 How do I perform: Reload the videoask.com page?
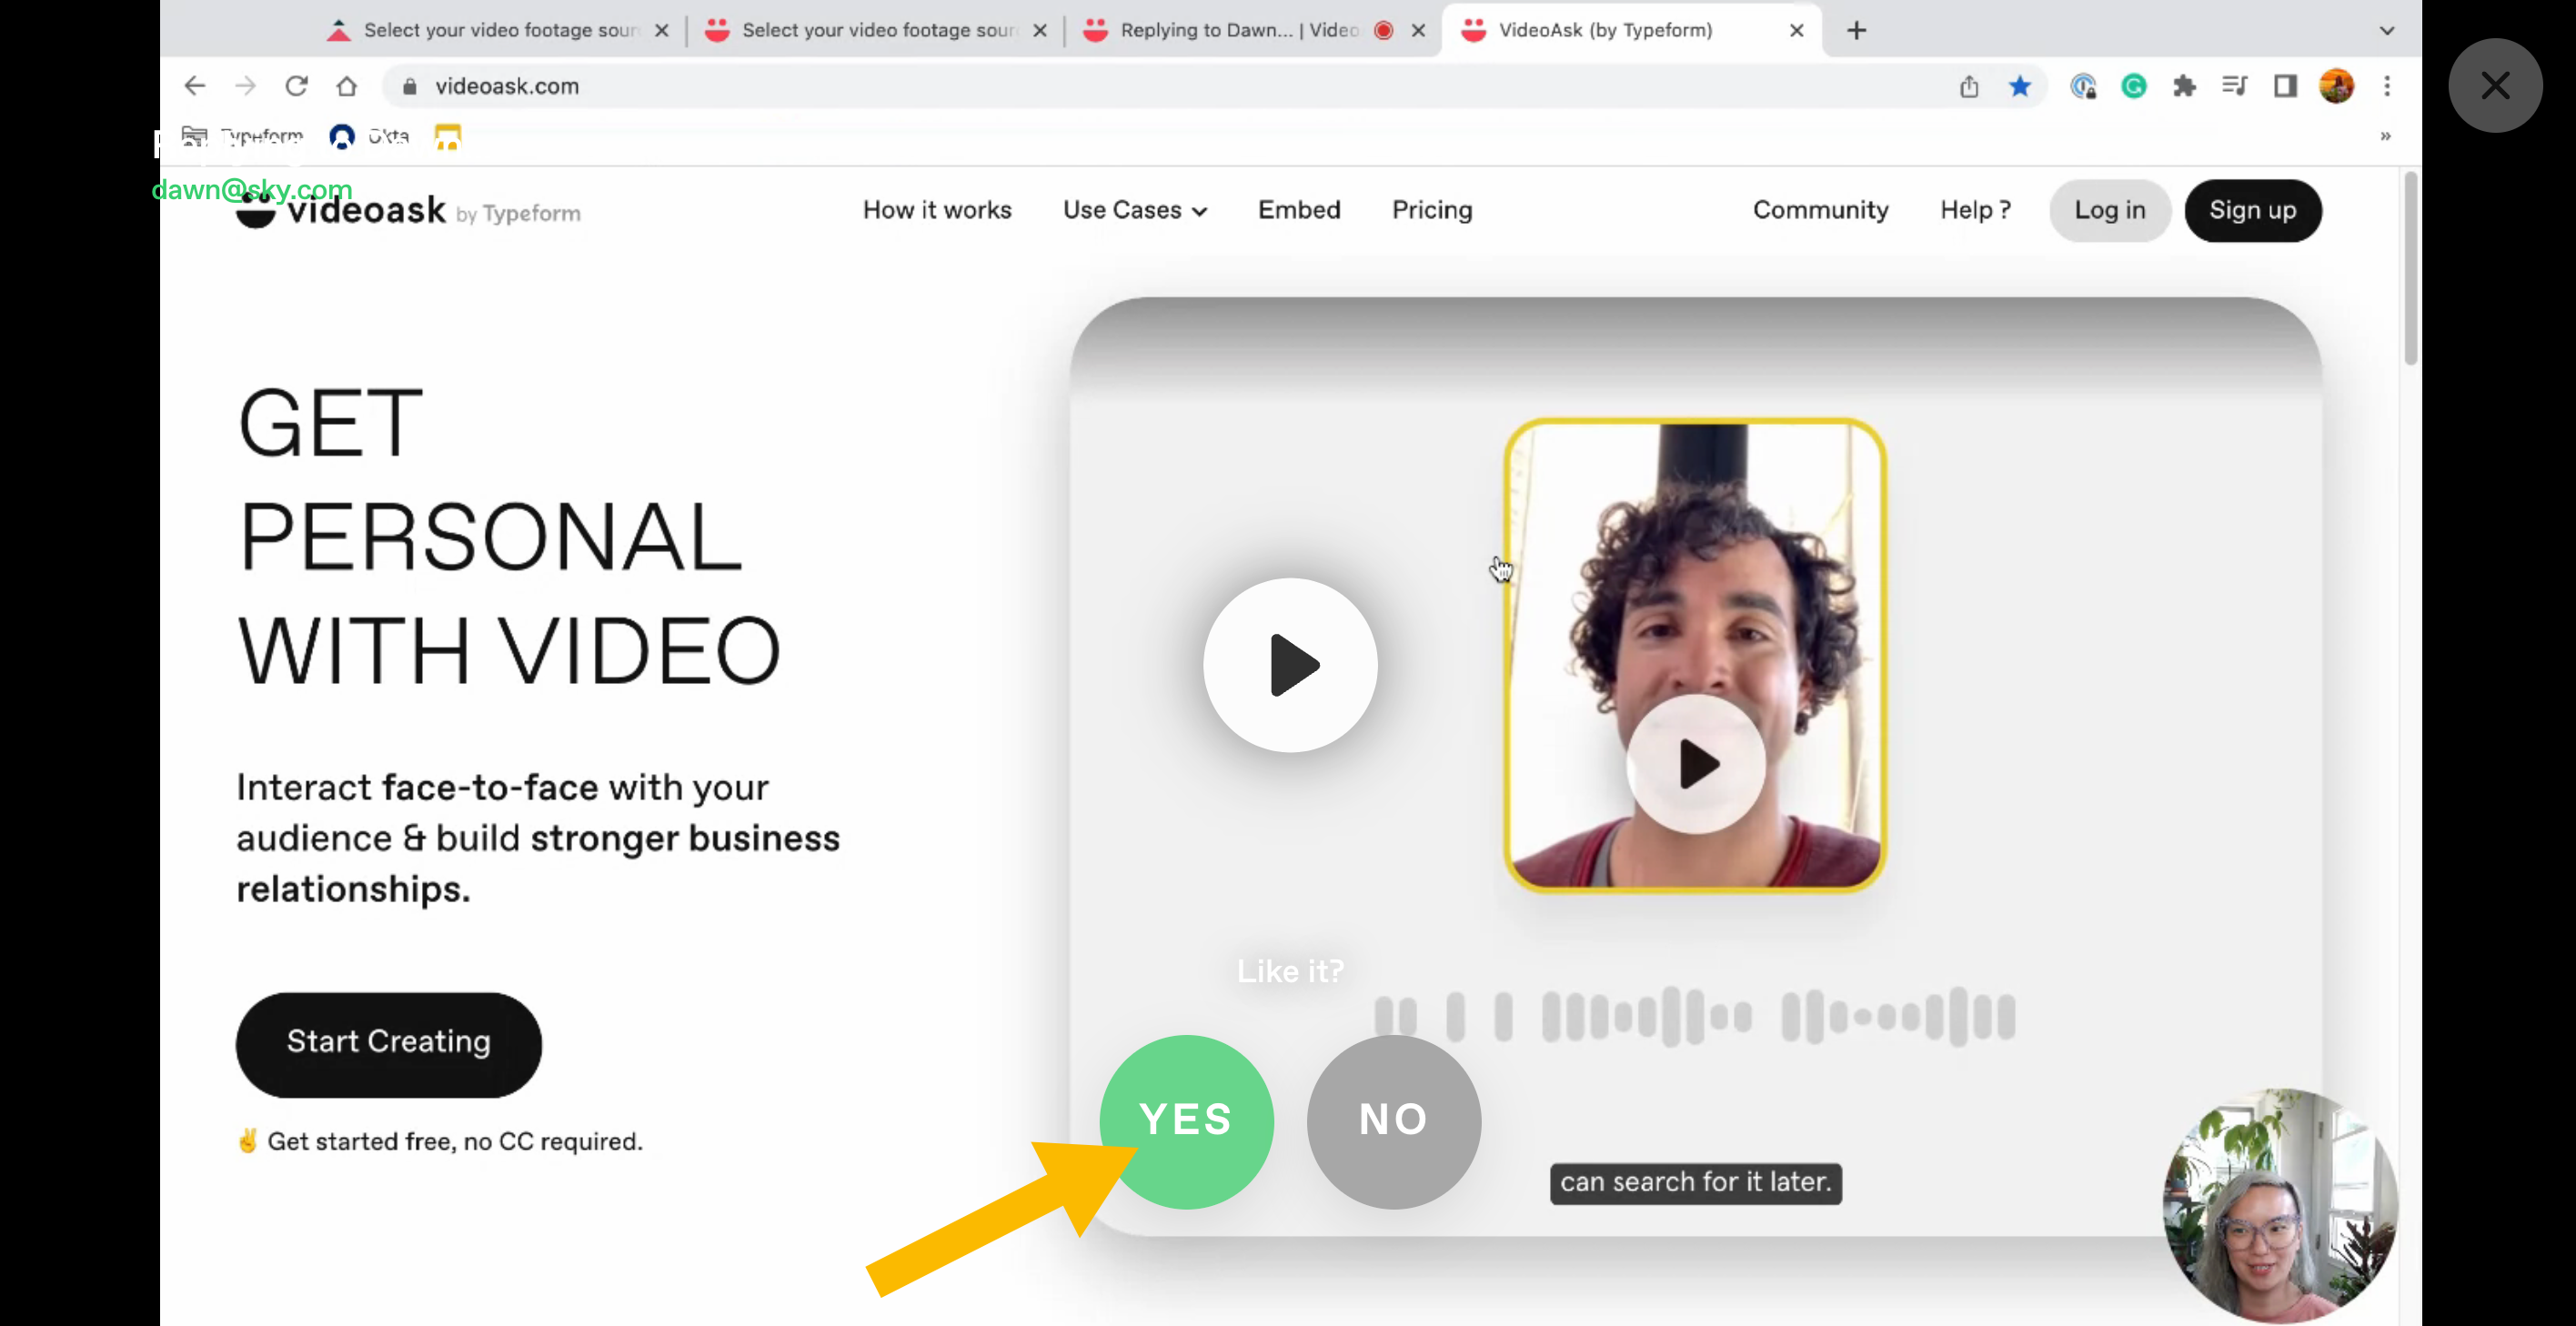[296, 86]
